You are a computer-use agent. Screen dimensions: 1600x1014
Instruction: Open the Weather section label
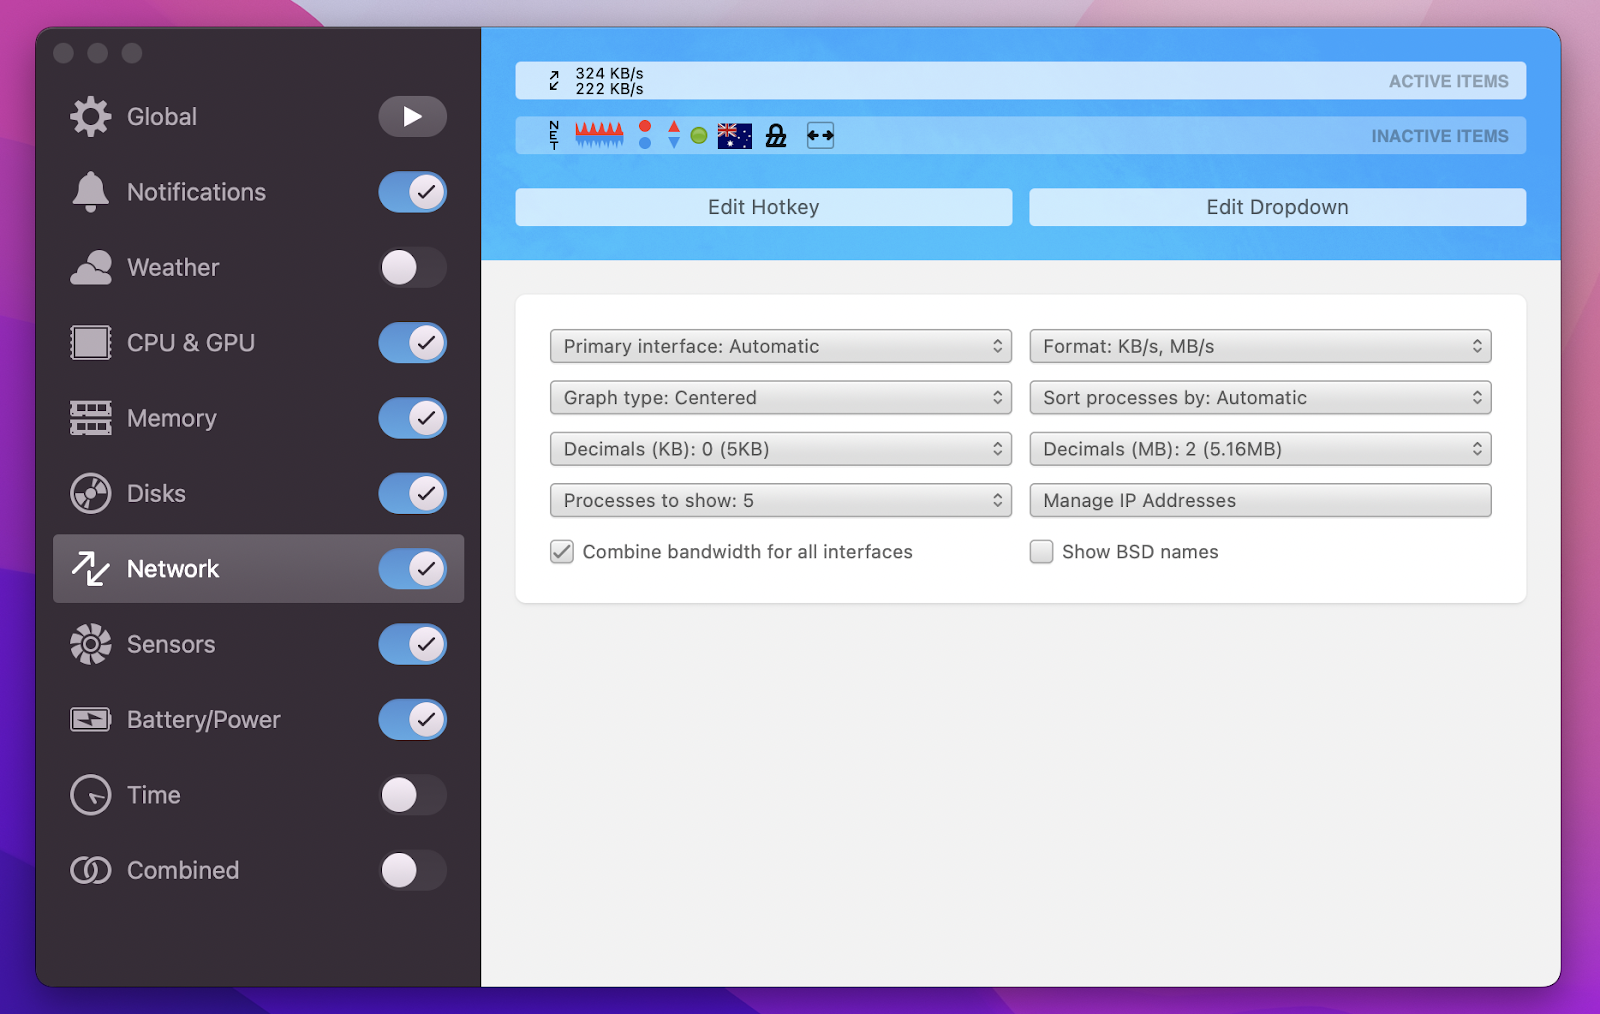tap(173, 268)
